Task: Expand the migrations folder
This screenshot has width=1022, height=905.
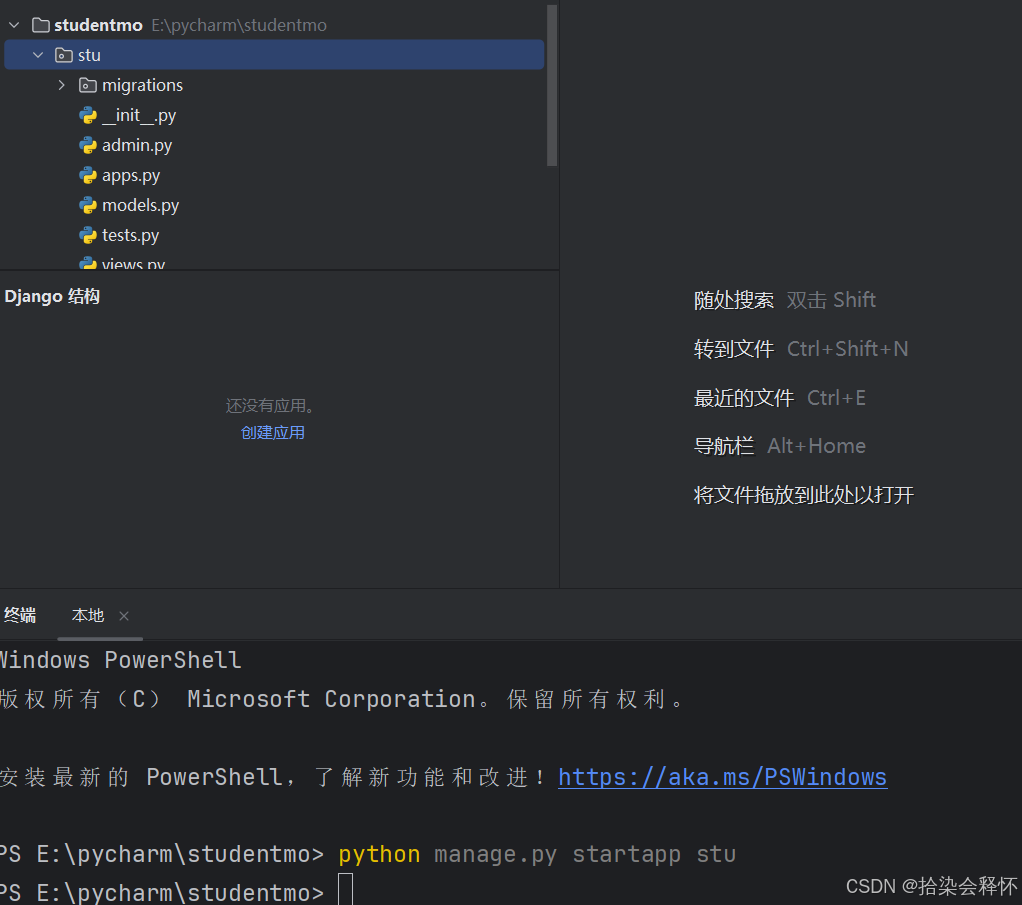Action: point(61,85)
